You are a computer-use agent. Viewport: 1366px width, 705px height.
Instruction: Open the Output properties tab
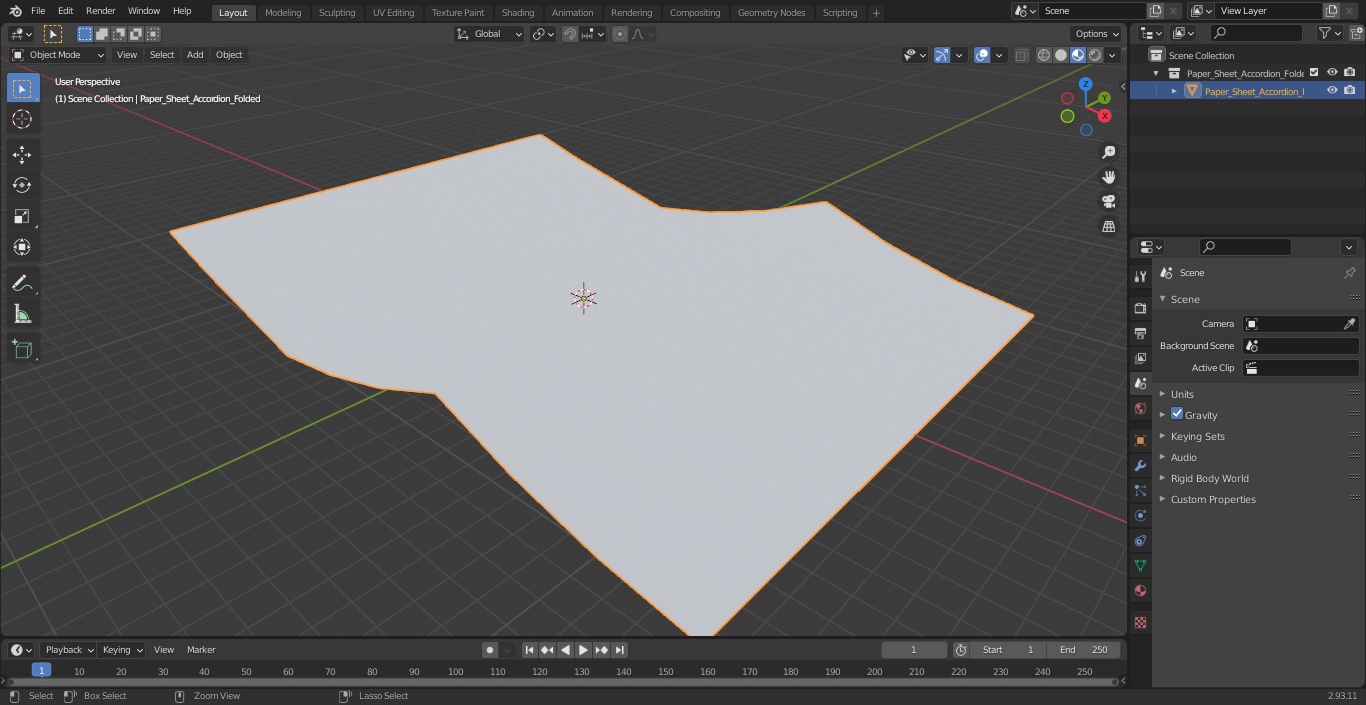(1140, 333)
